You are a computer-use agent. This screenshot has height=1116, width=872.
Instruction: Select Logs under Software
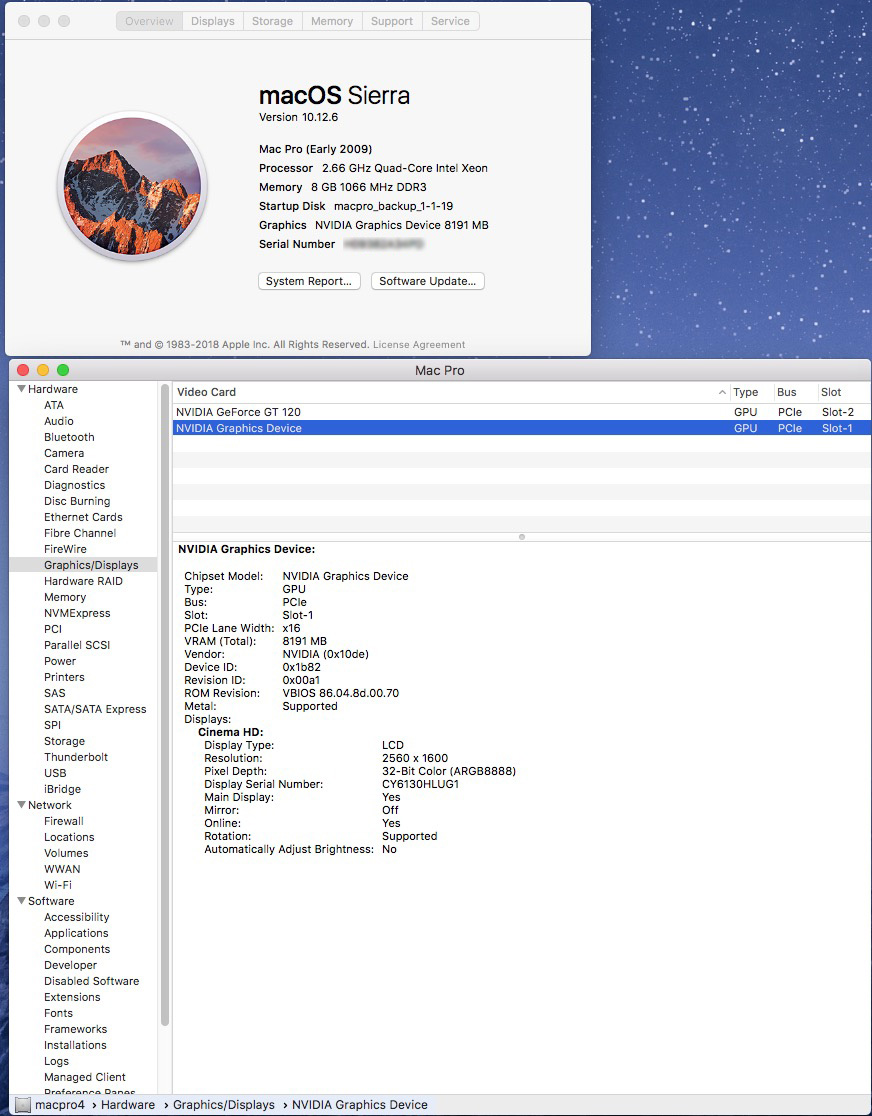(x=56, y=1061)
